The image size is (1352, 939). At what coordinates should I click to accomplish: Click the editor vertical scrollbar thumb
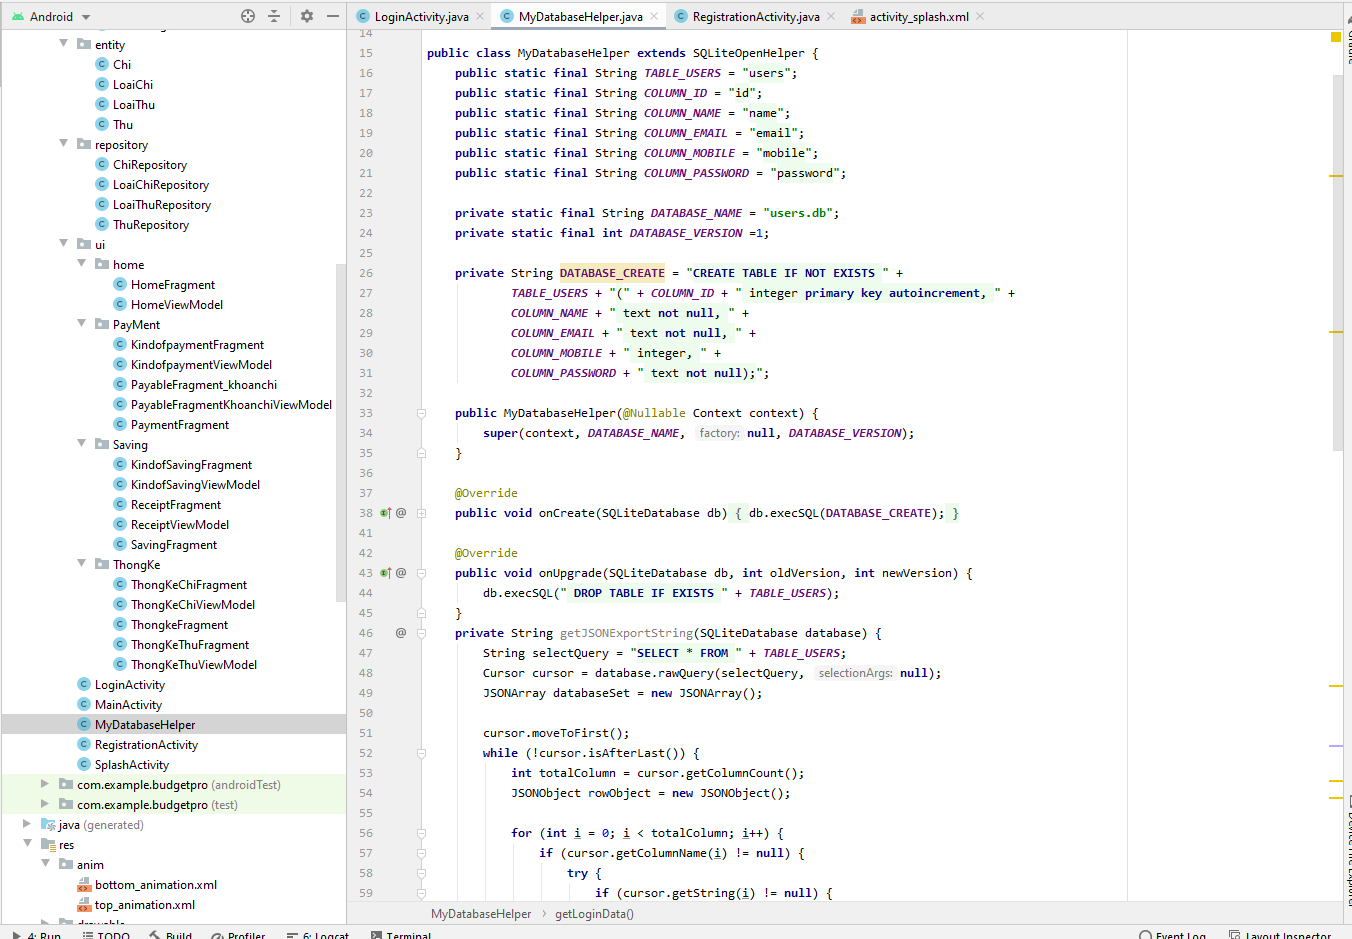1338,262
